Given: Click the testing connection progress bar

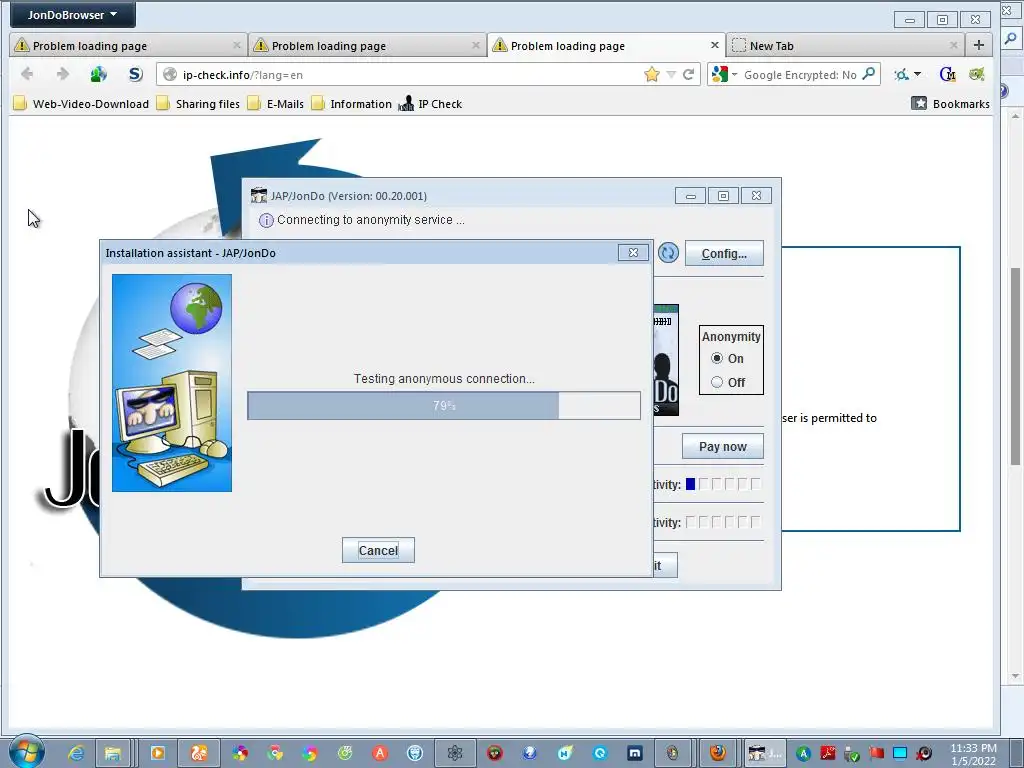Looking at the screenshot, I should [x=444, y=406].
